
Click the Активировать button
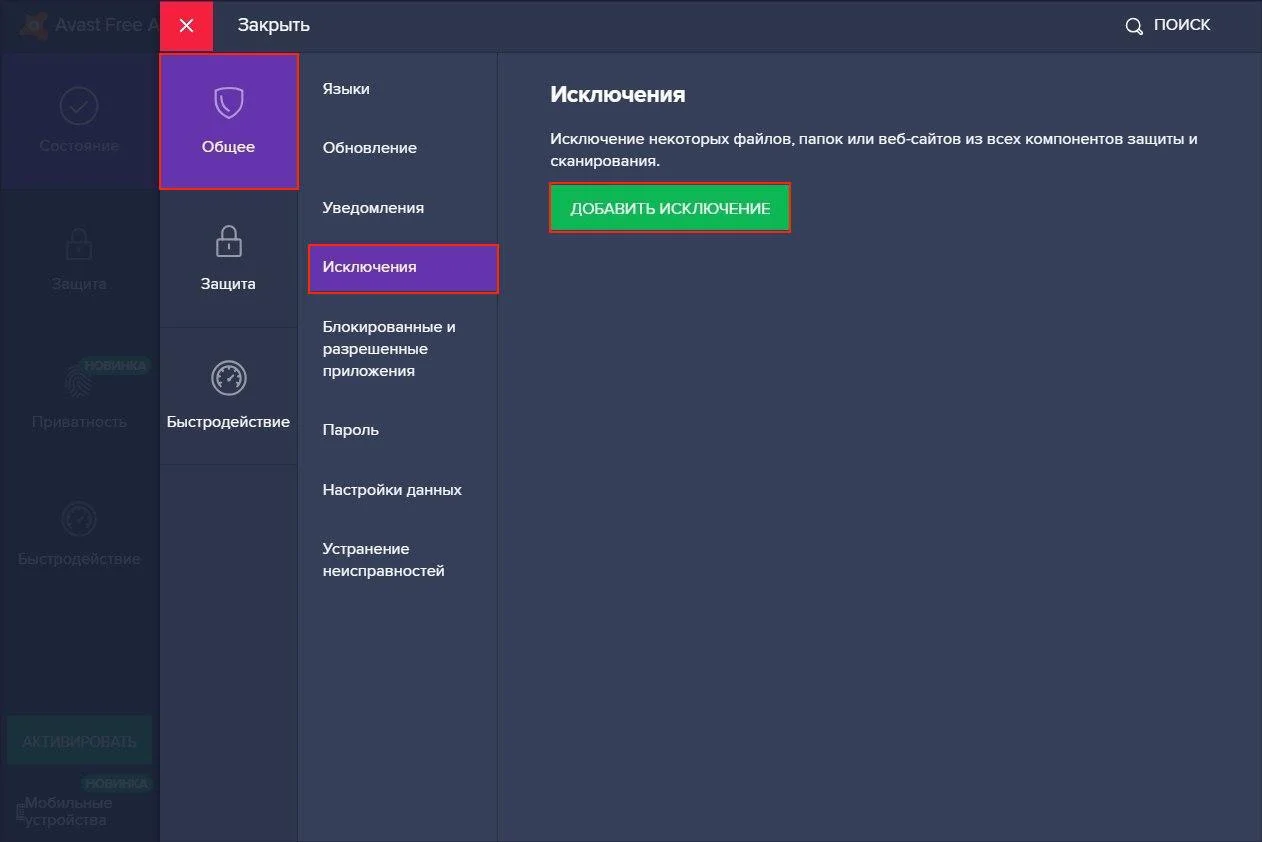[x=79, y=742]
